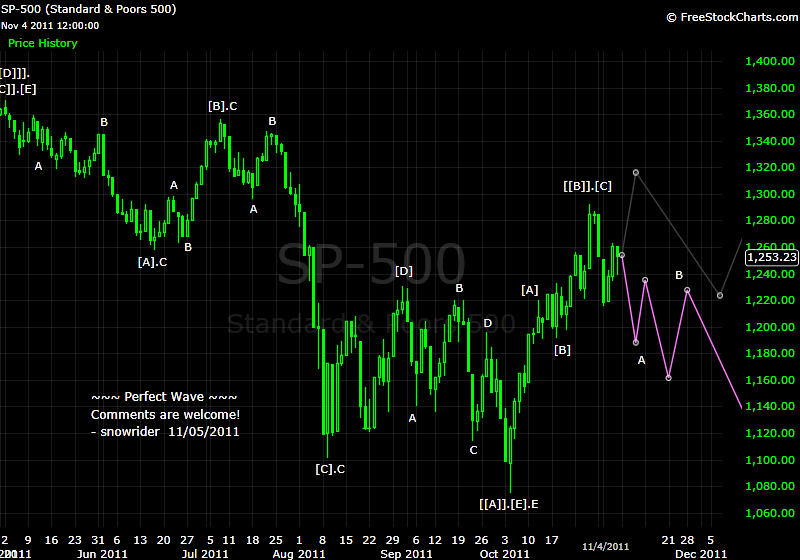Click the '~~~ Perfect Wave ~~~' annotation
This screenshot has height=560, width=800.
point(164,397)
